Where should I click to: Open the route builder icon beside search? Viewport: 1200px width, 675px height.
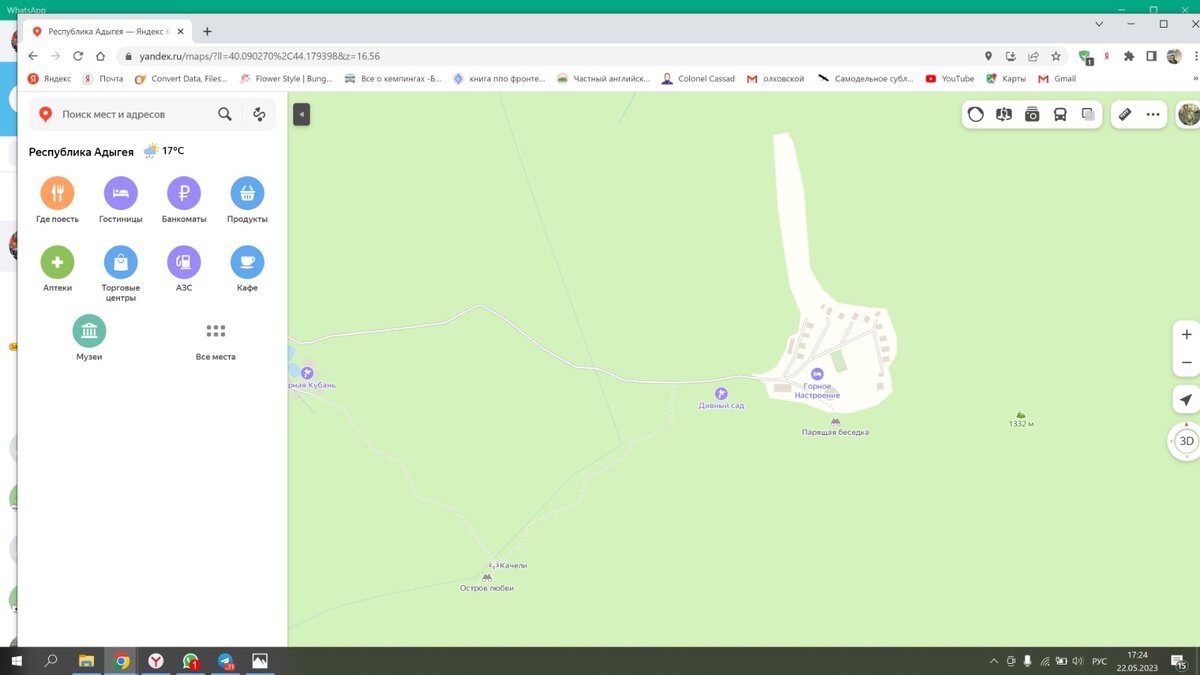click(259, 114)
